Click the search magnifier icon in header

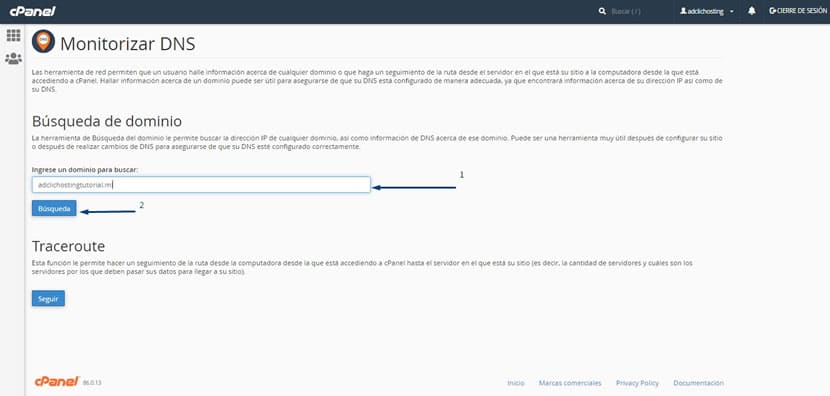602,11
